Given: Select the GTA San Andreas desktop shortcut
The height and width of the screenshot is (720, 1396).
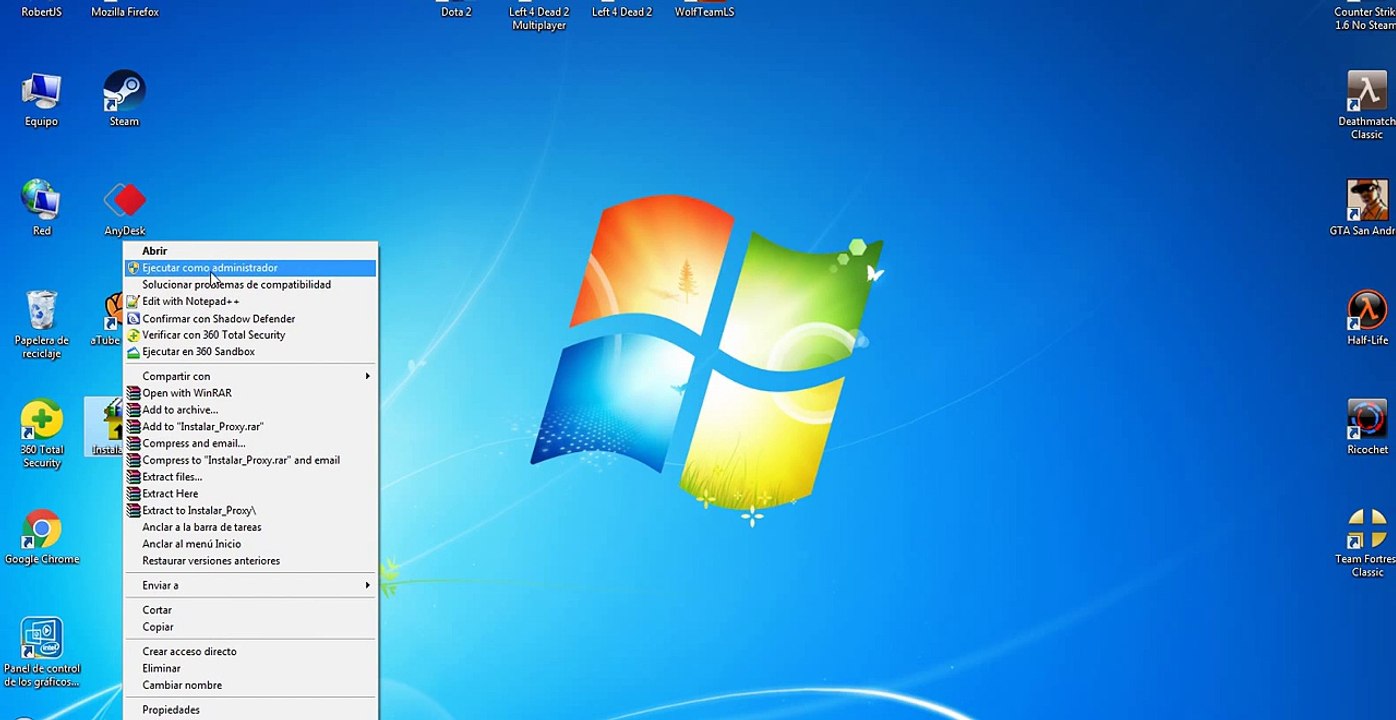Looking at the screenshot, I should (1365, 207).
